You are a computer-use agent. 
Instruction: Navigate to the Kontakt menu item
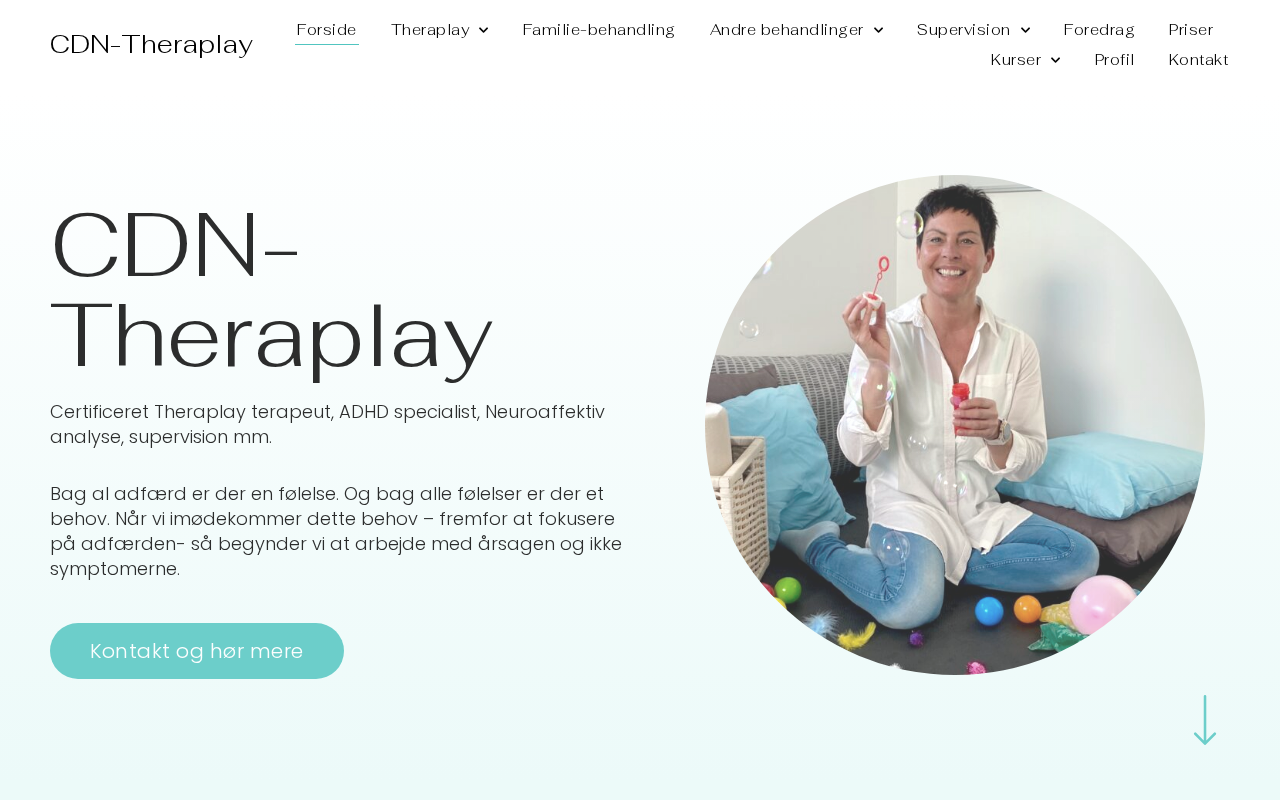[x=1198, y=60]
